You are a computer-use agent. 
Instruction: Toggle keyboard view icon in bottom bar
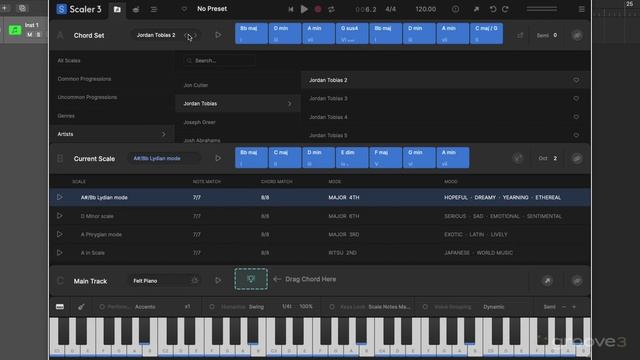tap(60, 307)
